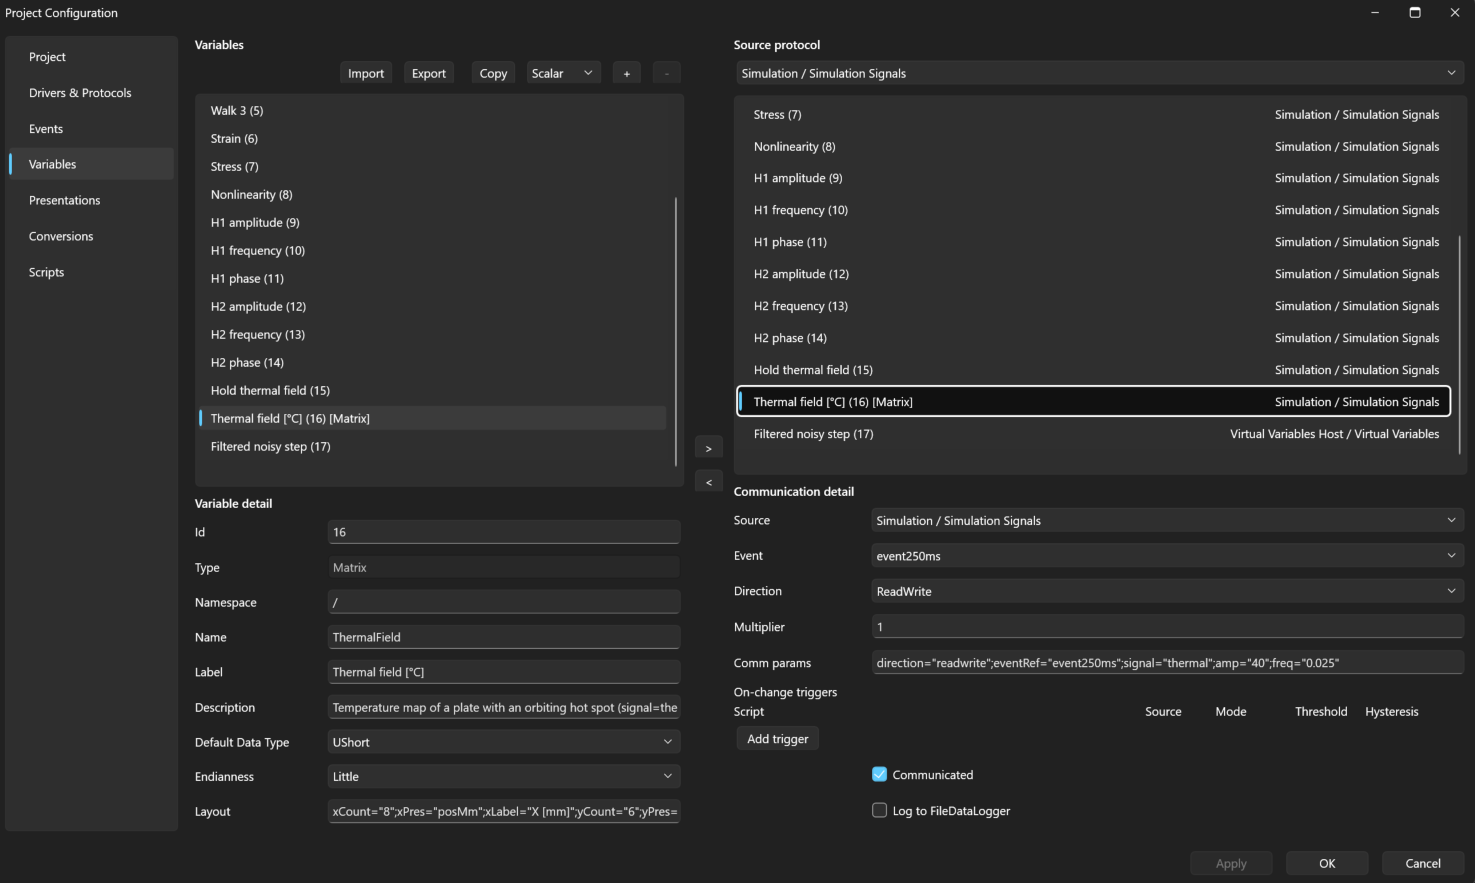Viewport: 1475px width, 883px height.
Task: Edit the Multiplier field
Action: [1168, 627]
